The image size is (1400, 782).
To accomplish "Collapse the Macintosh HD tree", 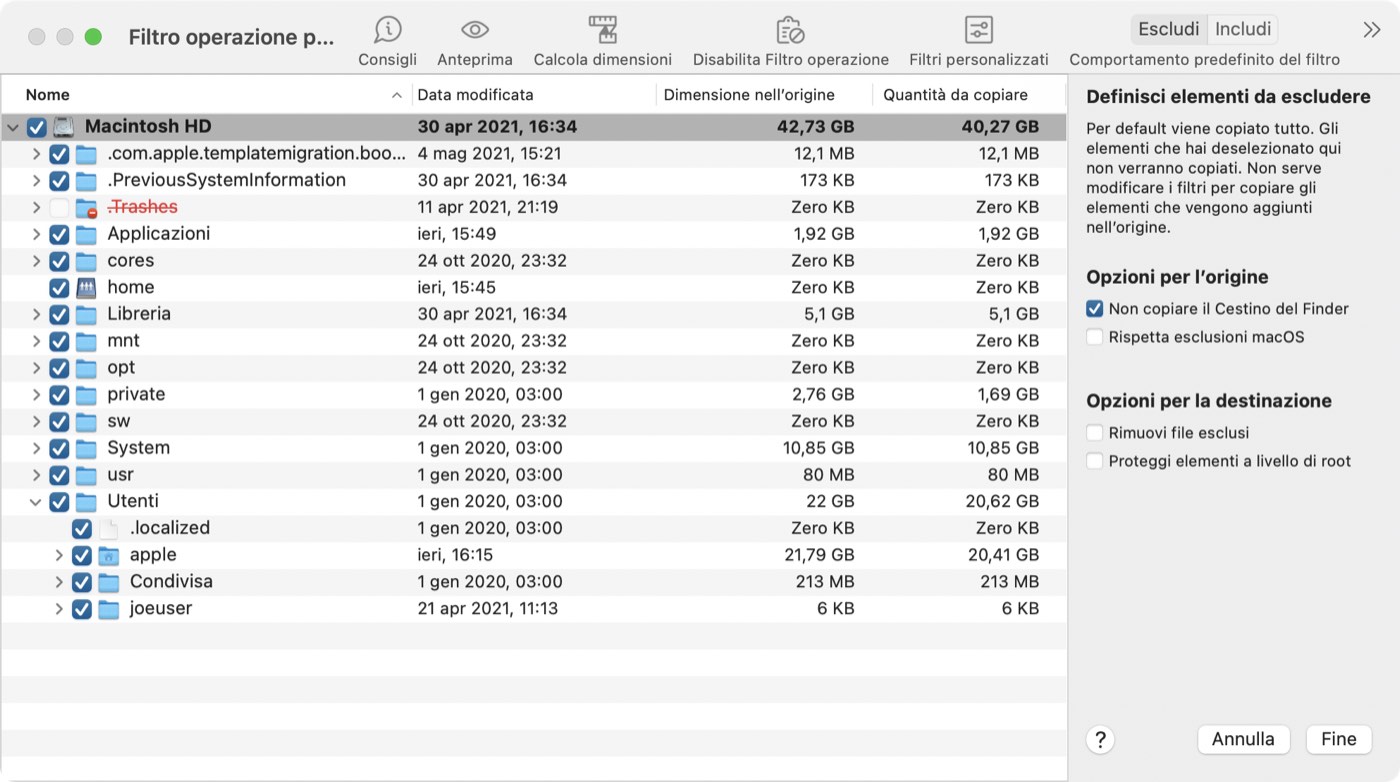I will click(13, 128).
